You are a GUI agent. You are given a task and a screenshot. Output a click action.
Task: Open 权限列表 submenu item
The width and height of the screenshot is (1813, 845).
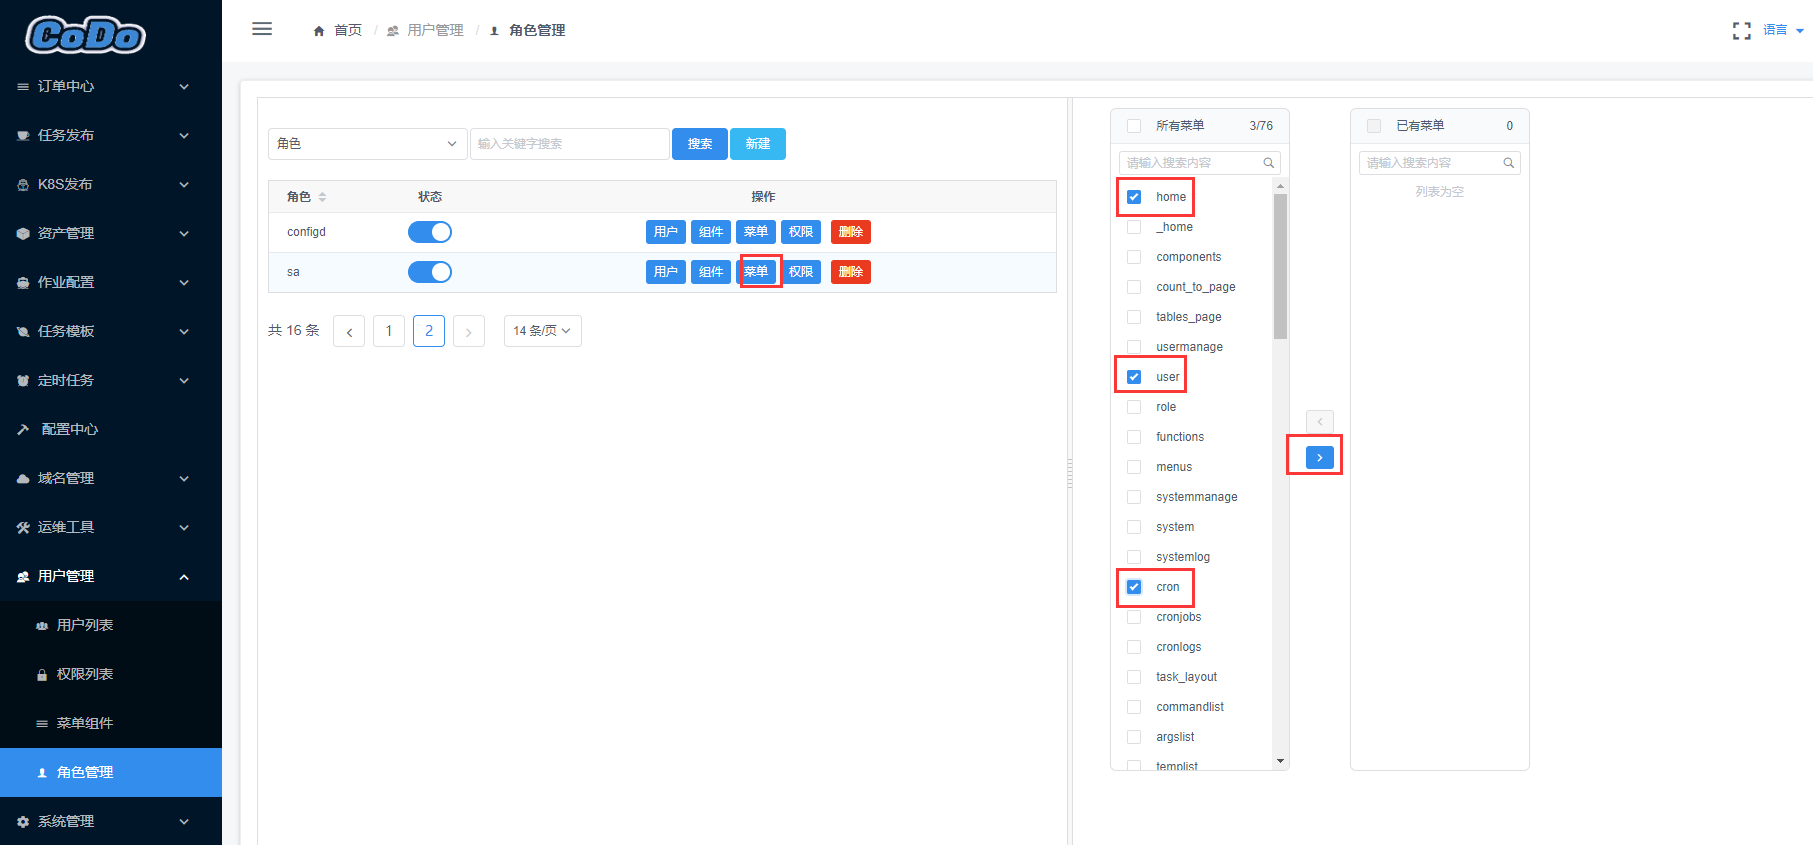111,675
